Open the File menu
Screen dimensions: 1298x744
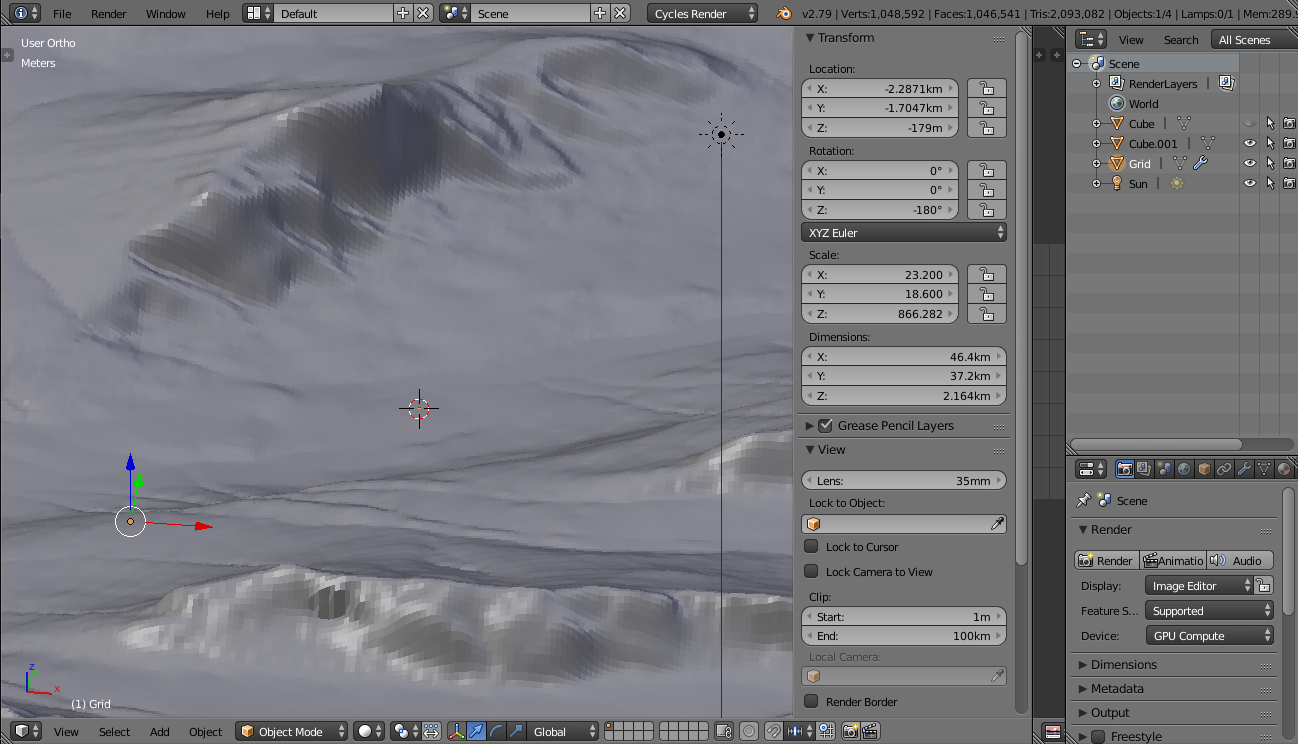coord(62,13)
